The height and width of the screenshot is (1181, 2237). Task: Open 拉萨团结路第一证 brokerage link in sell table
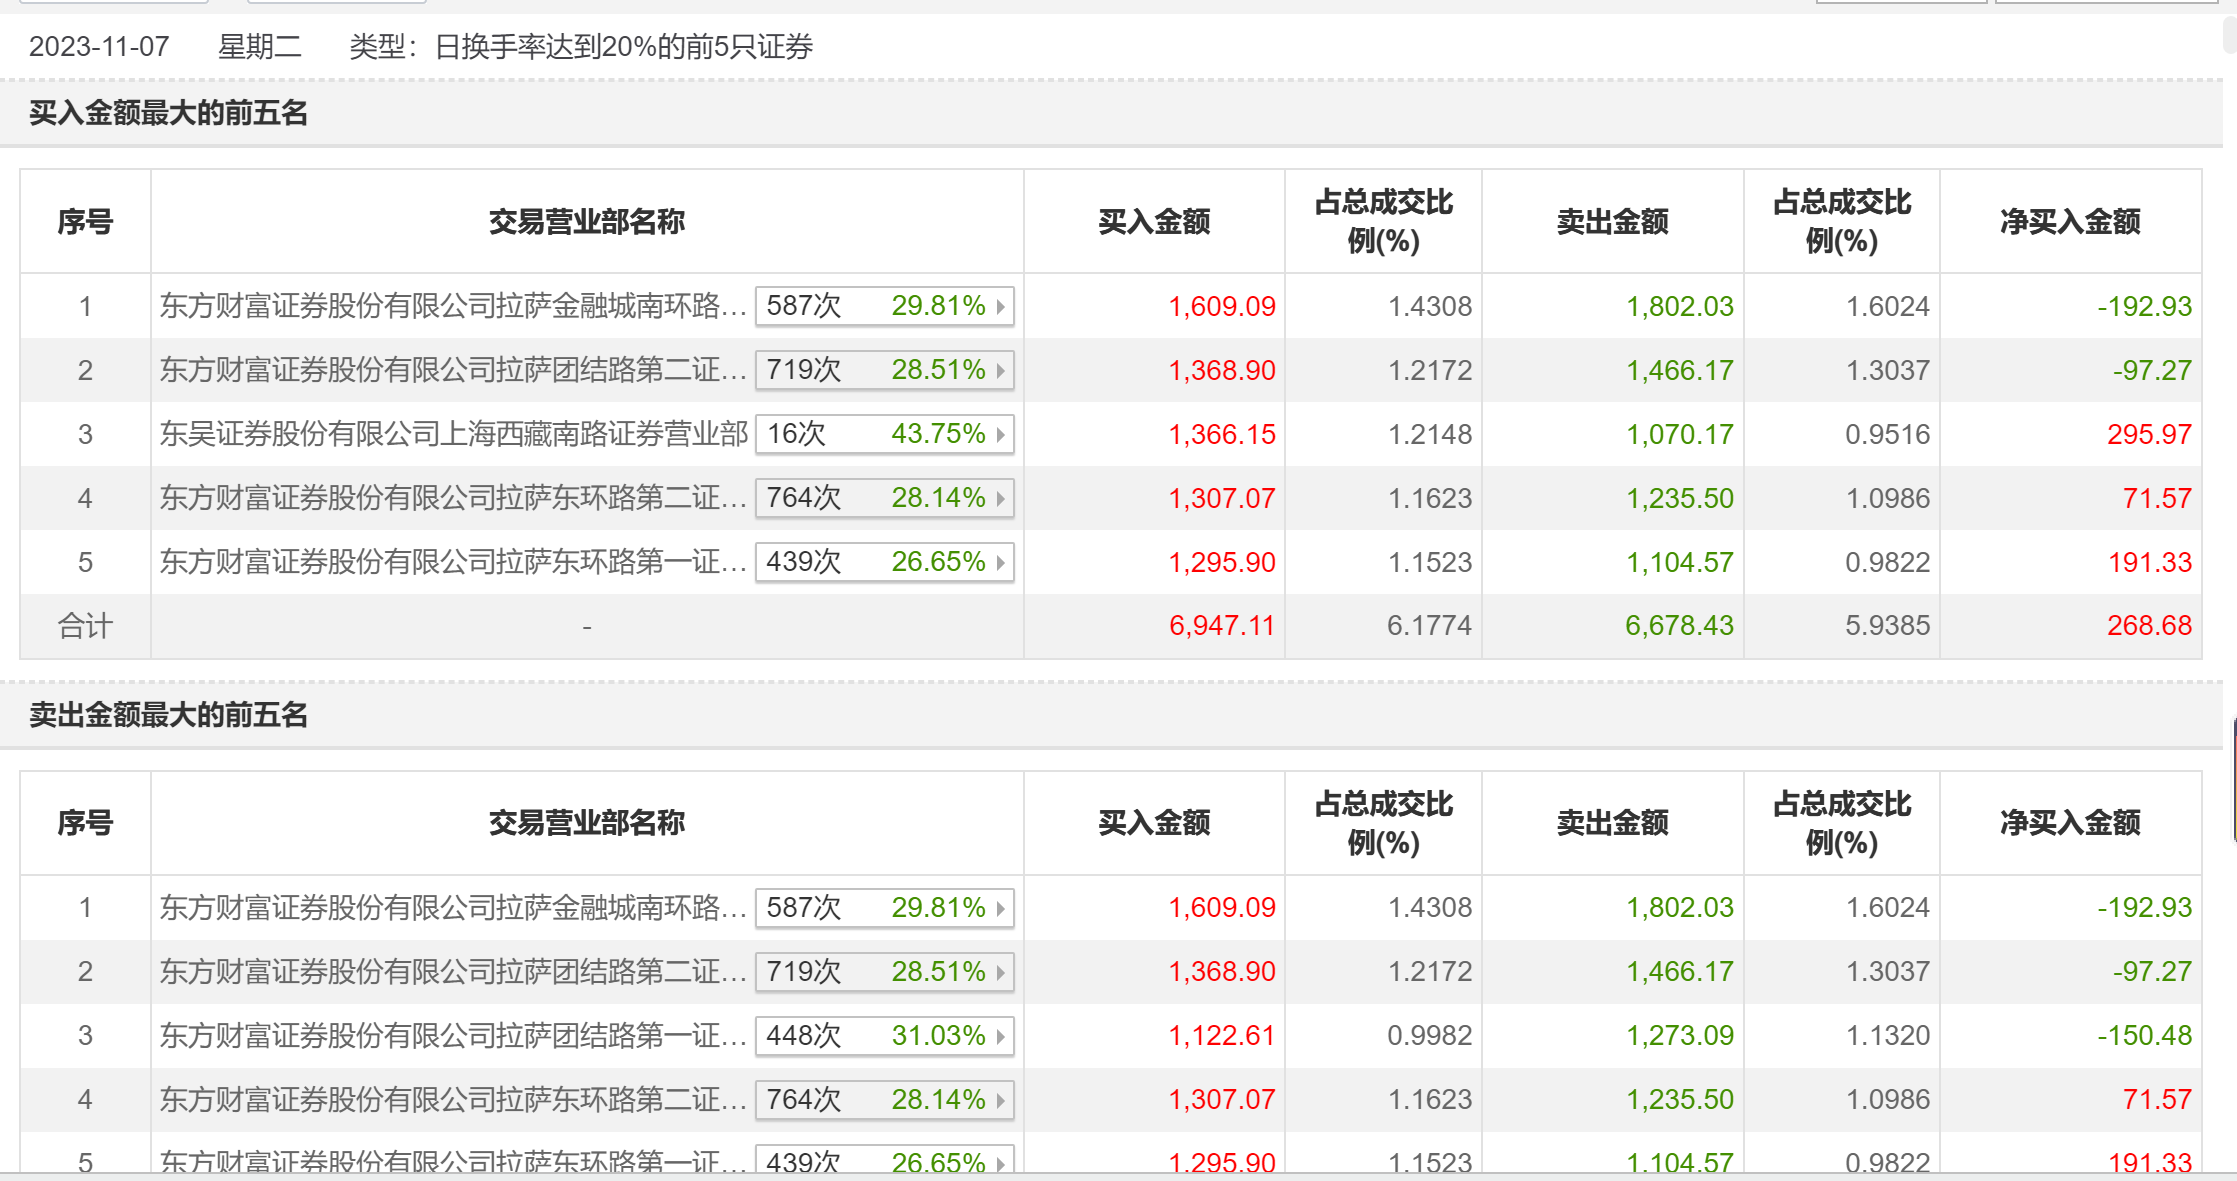pos(453,1036)
